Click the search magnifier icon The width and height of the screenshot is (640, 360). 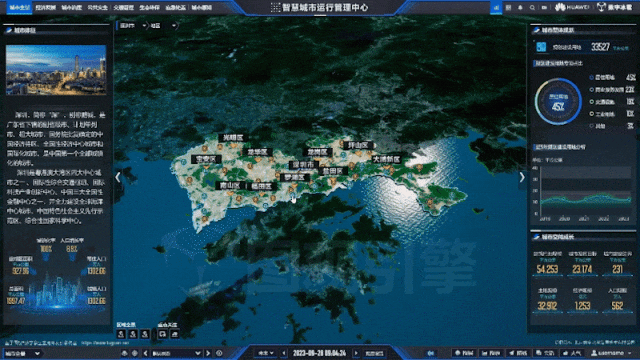[x=532, y=7]
